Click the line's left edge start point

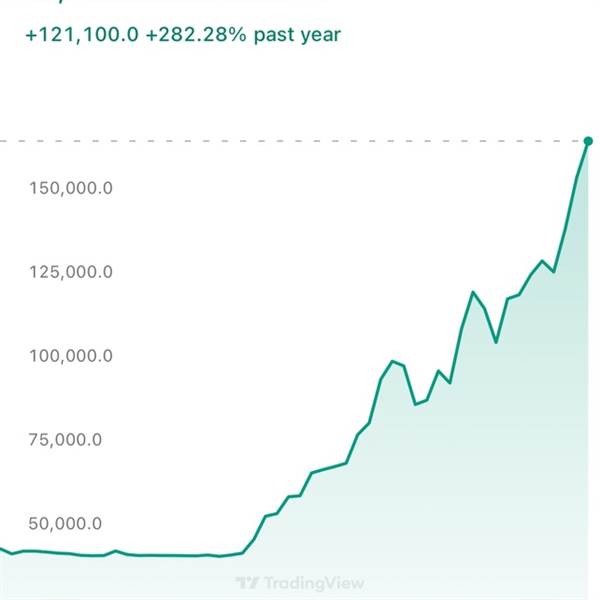(x=2, y=548)
